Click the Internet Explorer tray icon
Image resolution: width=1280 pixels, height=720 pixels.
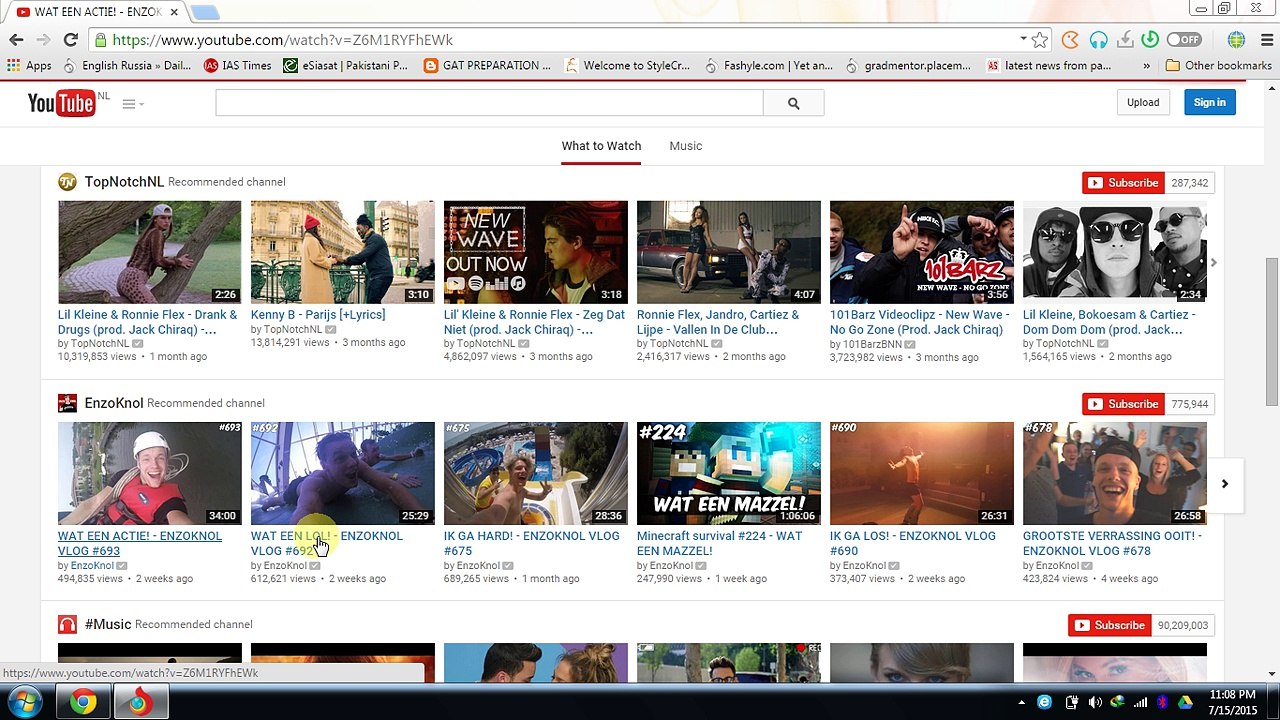coord(1045,702)
